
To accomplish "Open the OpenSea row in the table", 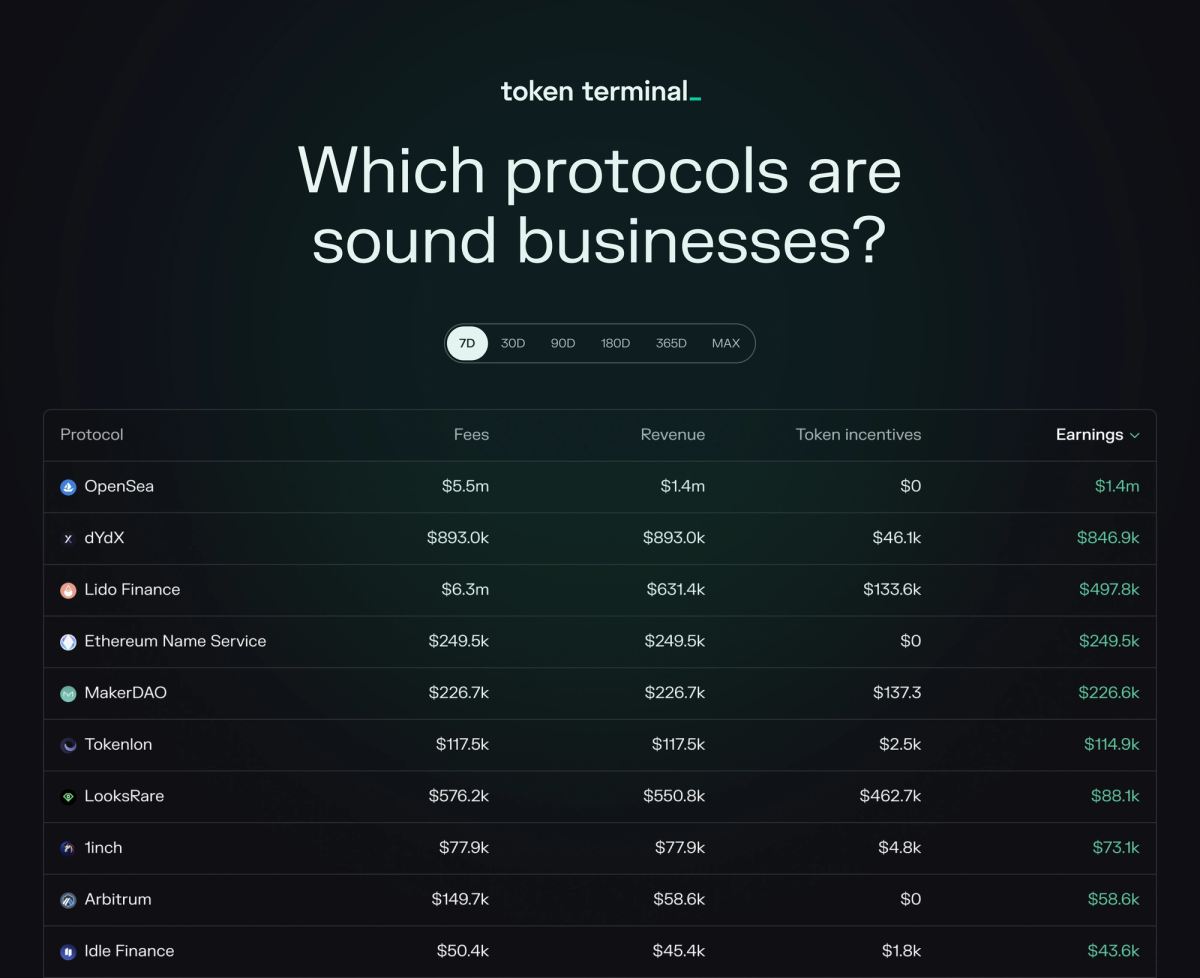I will [600, 486].
